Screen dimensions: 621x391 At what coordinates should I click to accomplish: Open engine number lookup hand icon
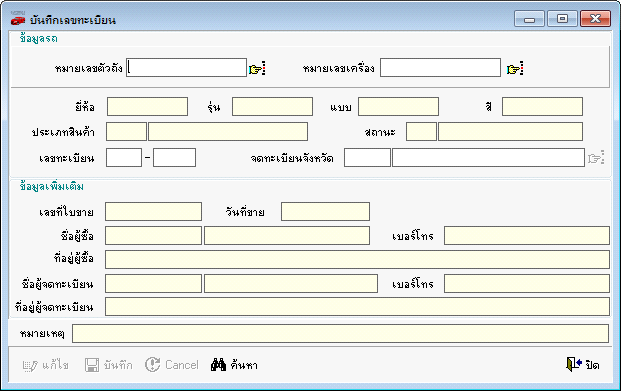[x=515, y=69]
